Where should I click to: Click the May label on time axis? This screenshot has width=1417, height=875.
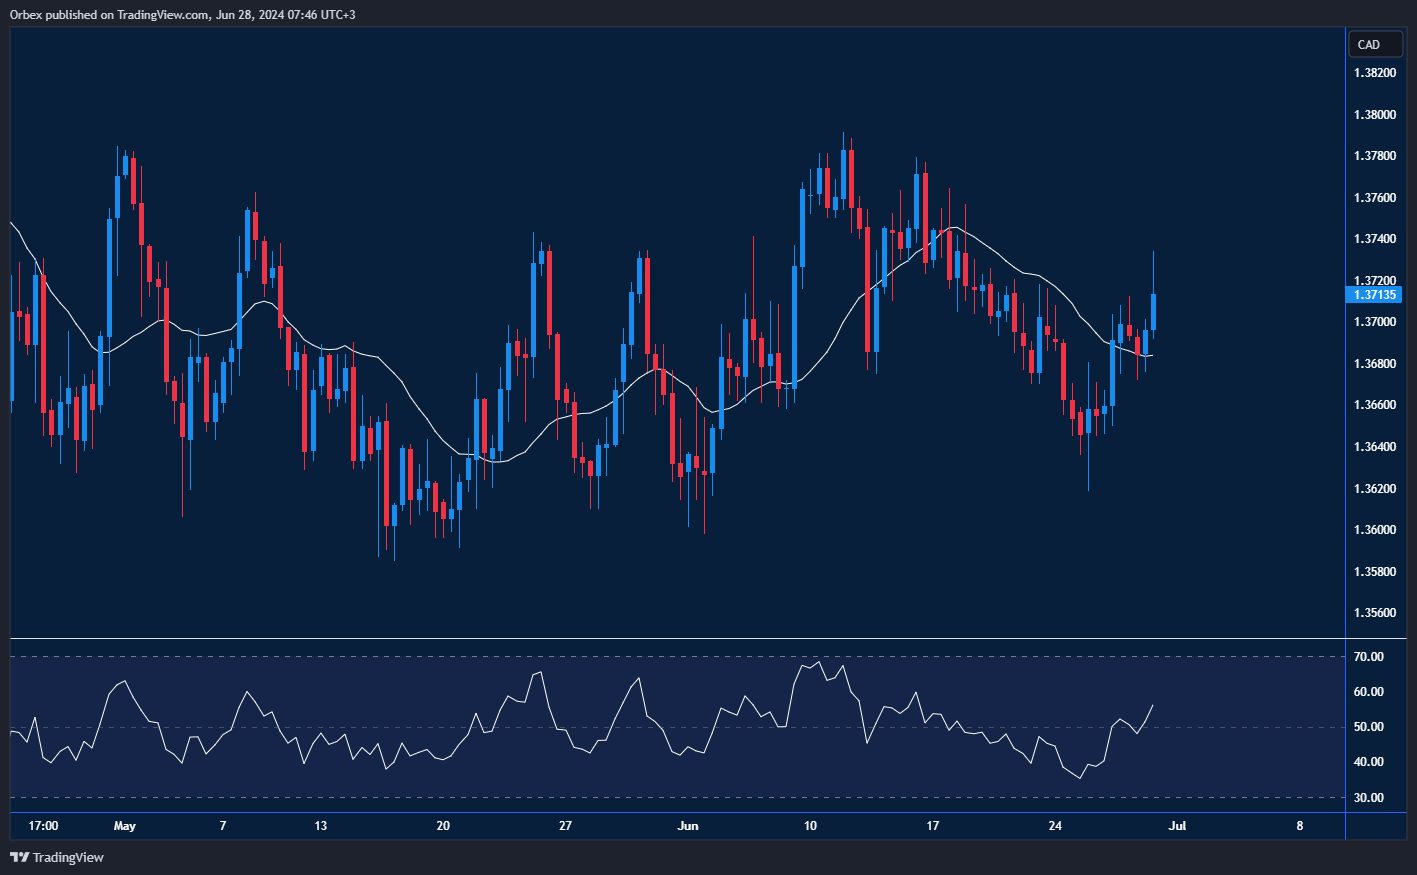(x=124, y=826)
